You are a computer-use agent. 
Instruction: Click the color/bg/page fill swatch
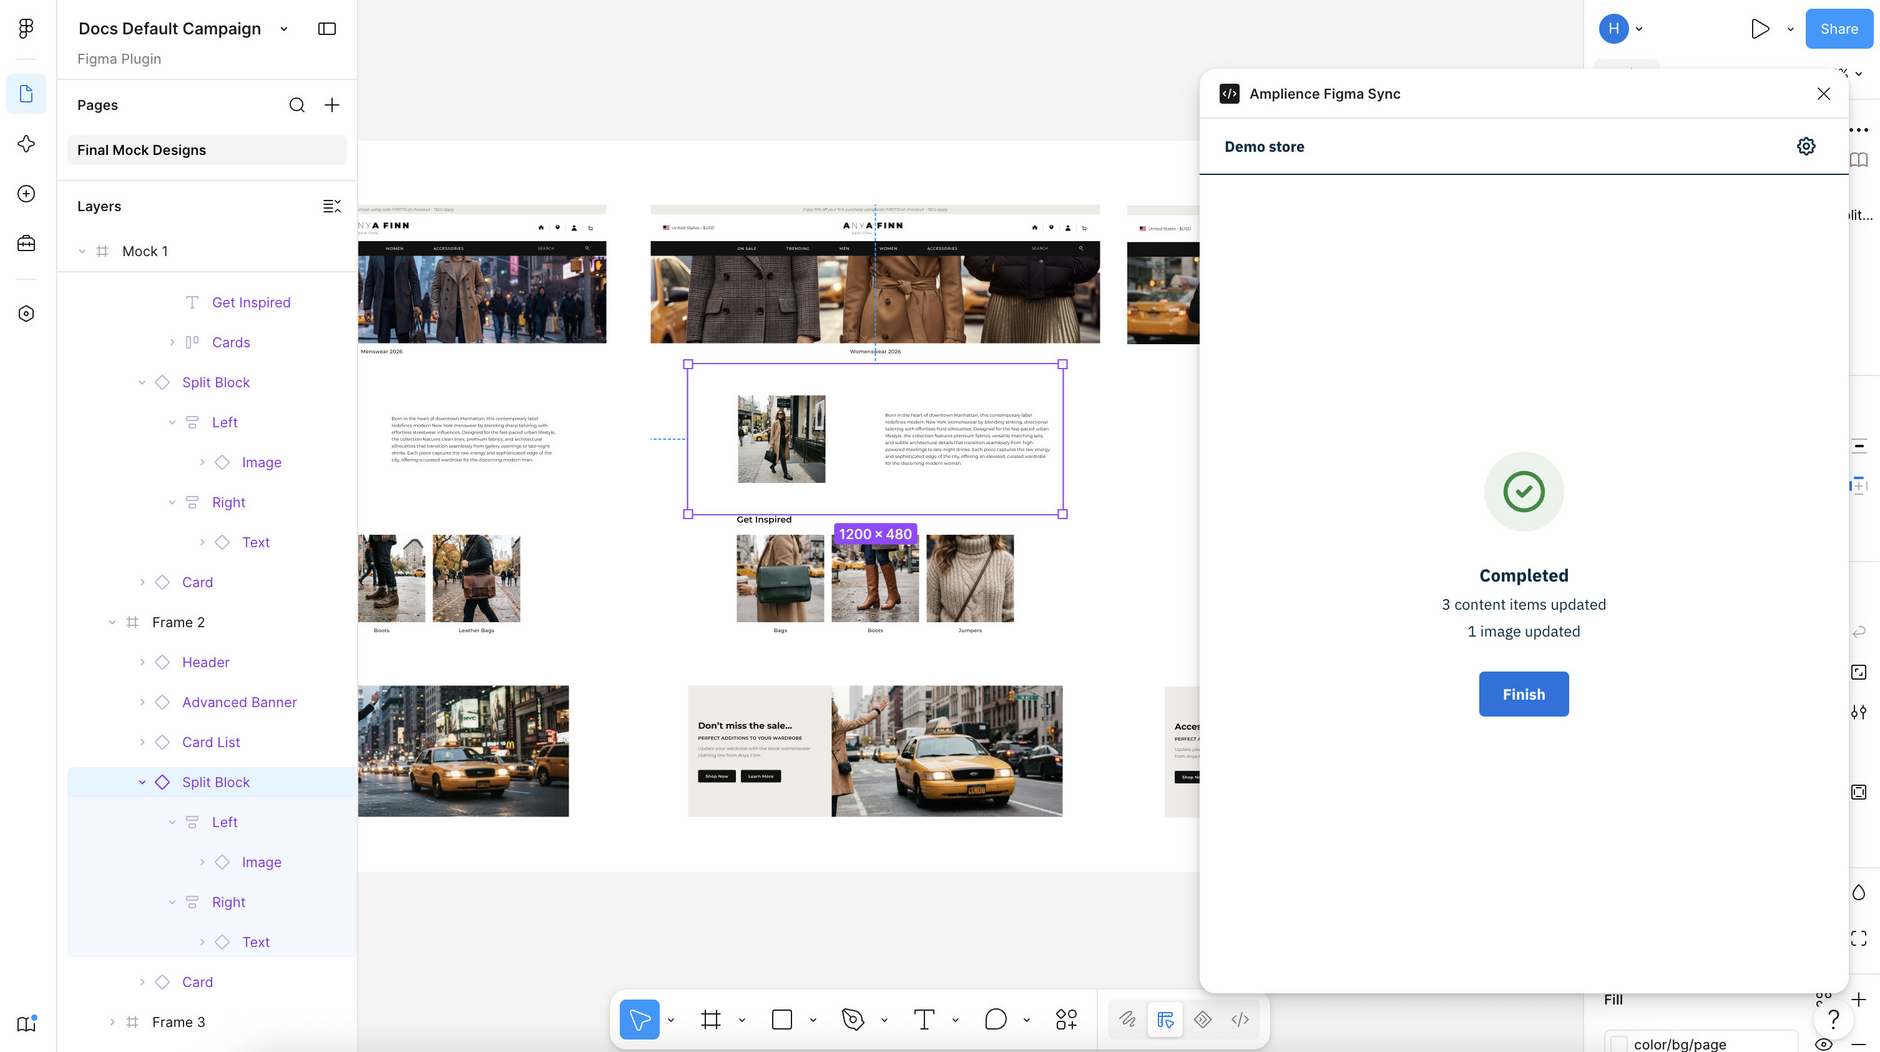click(x=1619, y=1044)
